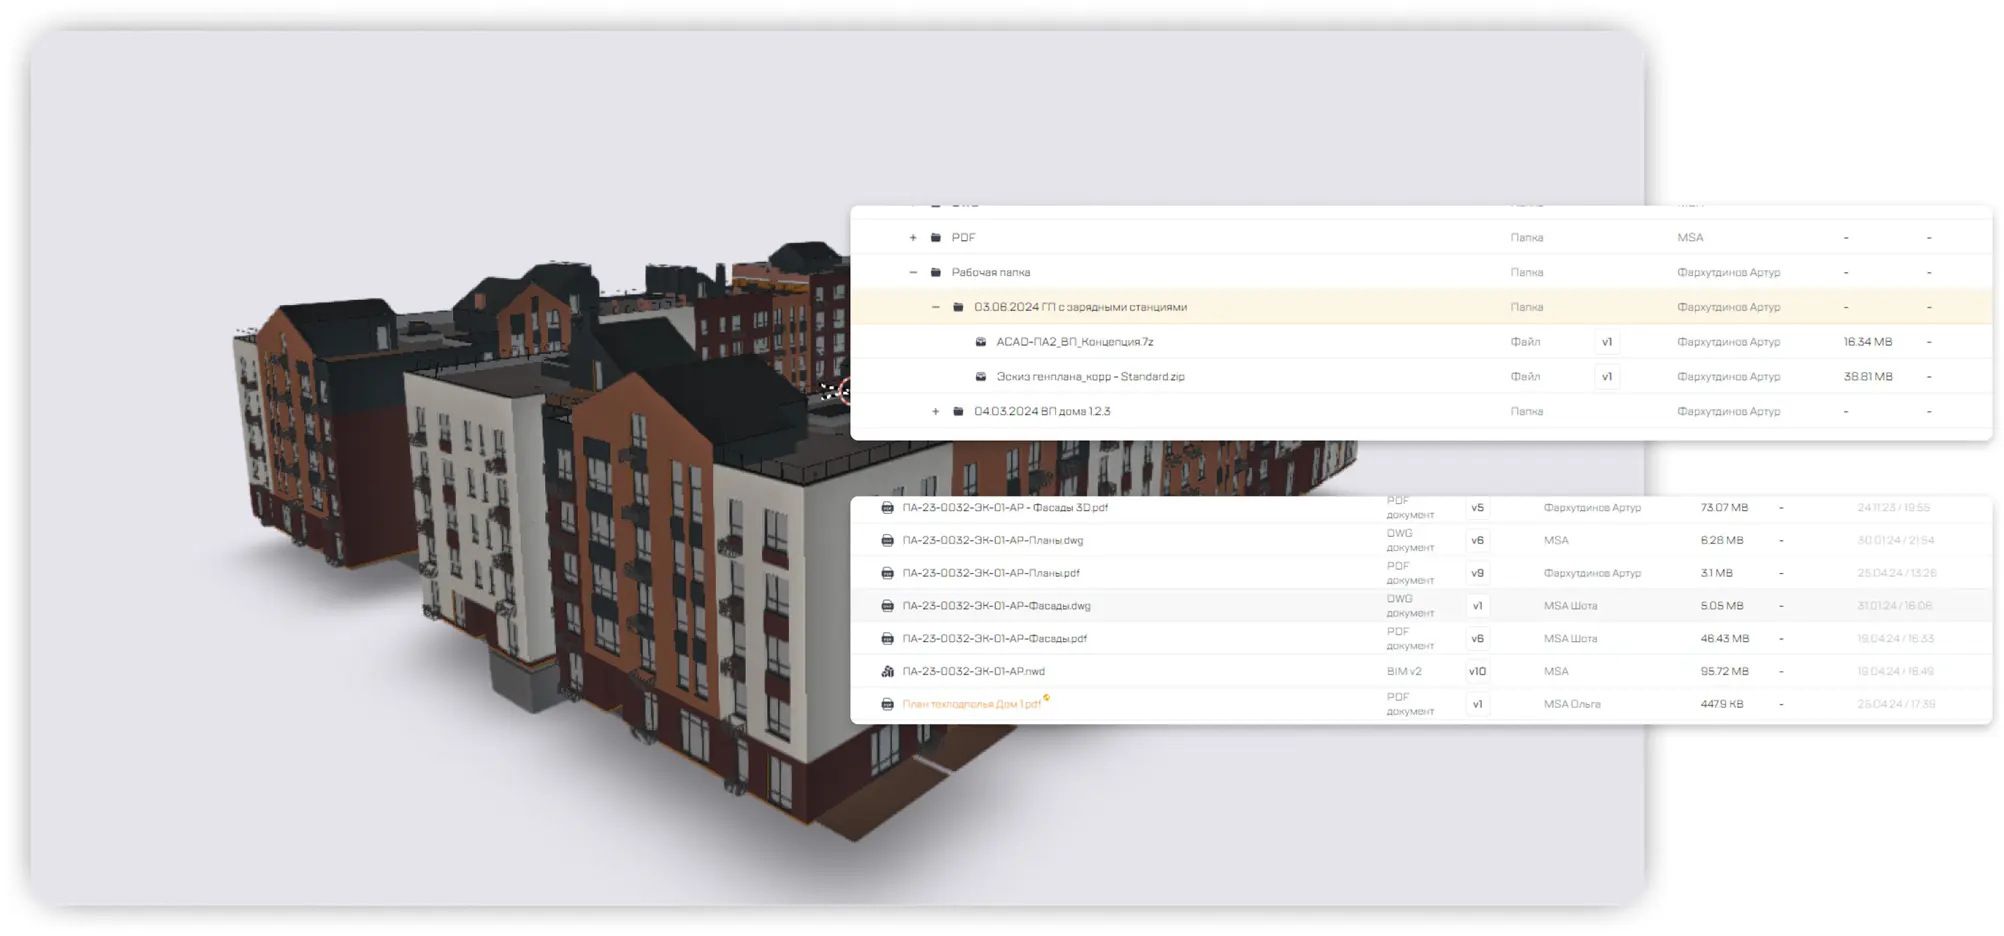
Task: Select the 03.06.2024 ГП с зарядными станциями folder
Action: coord(1080,307)
